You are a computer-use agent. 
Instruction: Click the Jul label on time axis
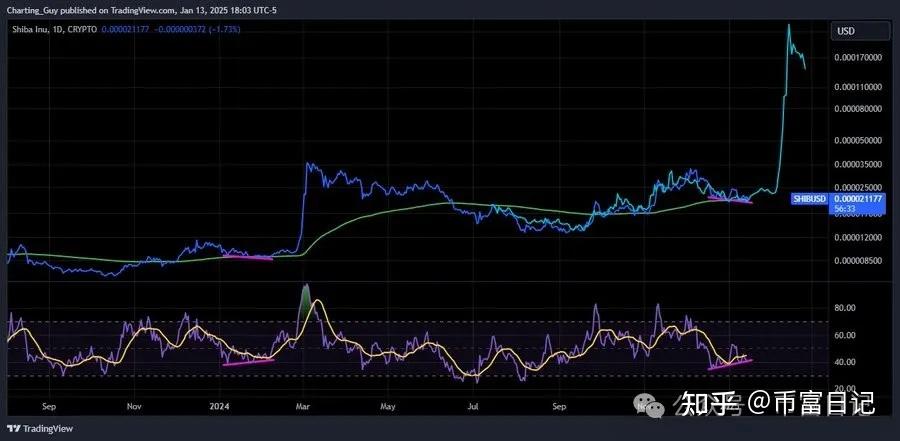(x=474, y=408)
